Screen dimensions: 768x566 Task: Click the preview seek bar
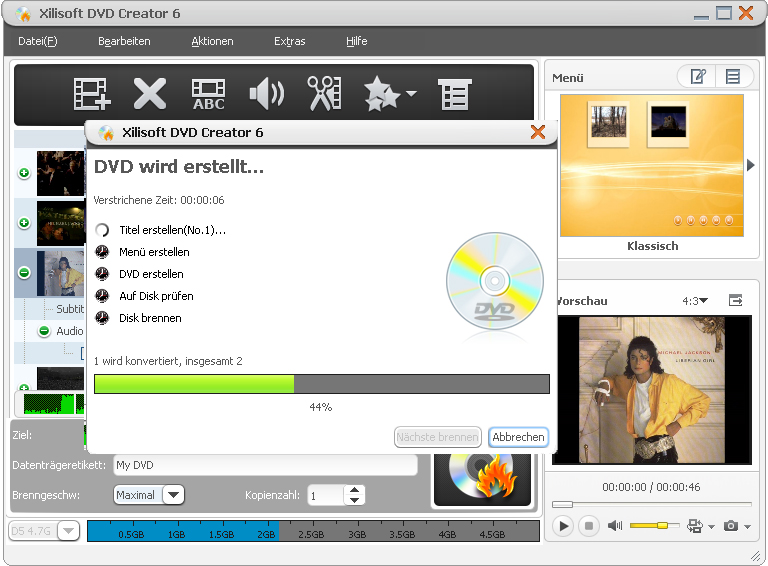click(x=651, y=504)
